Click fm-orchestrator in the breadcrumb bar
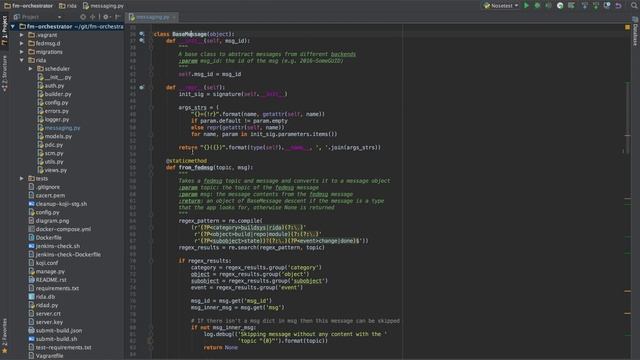The image size is (640, 360). 28,6
